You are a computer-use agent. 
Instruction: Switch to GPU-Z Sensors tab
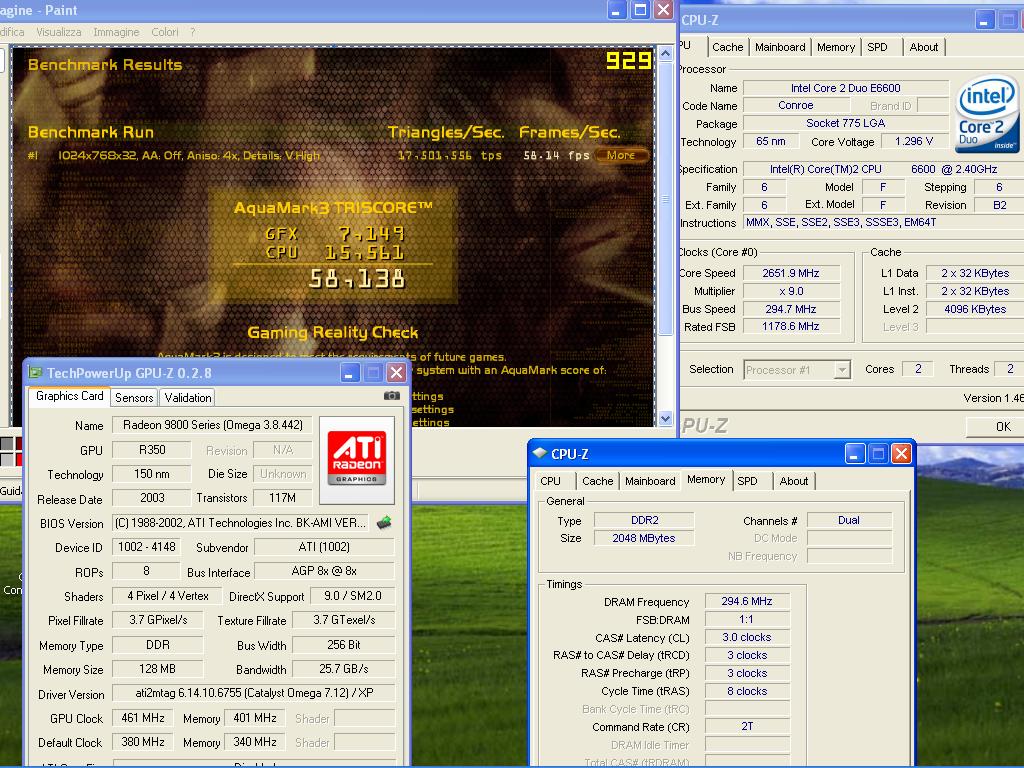pos(134,398)
